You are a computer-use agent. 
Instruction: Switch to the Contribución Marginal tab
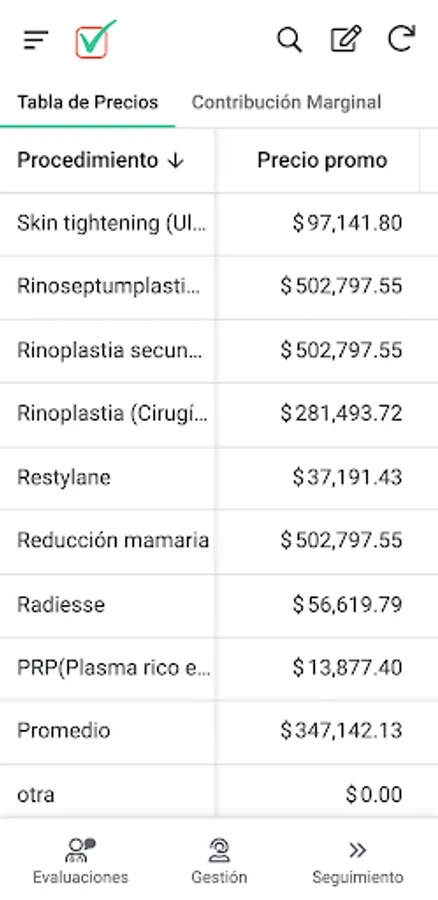(x=286, y=102)
